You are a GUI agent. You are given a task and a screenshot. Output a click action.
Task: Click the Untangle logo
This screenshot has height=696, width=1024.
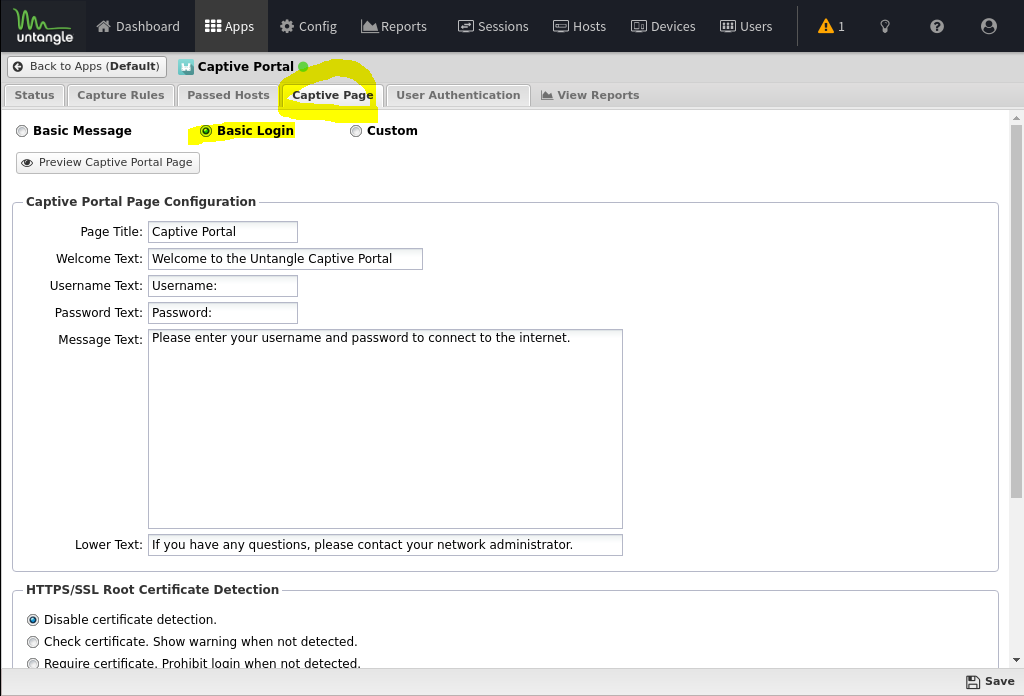[x=43, y=26]
